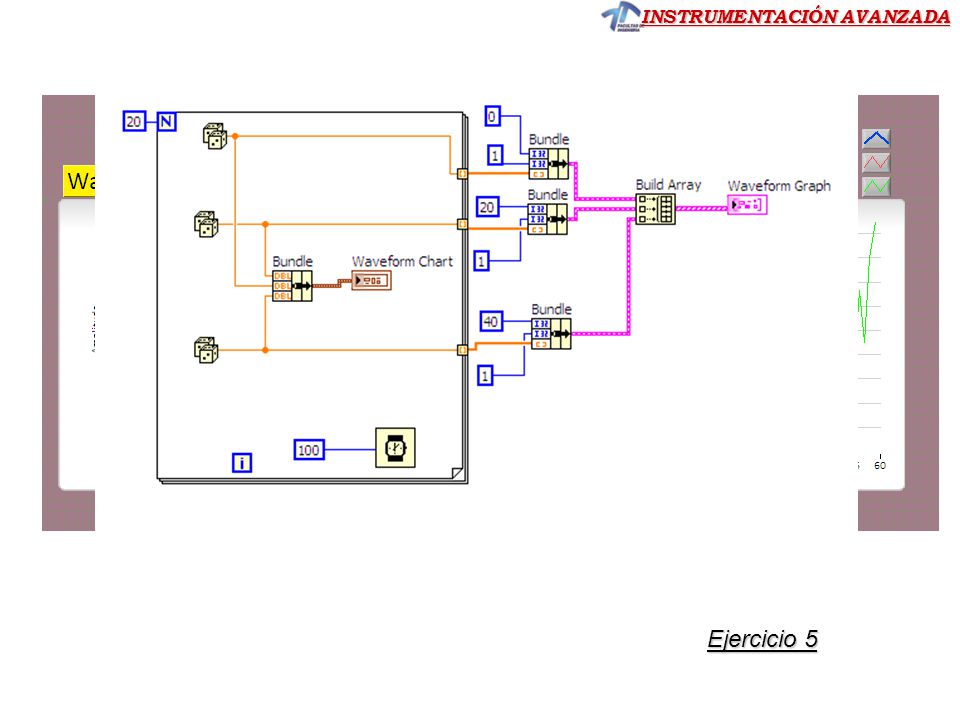
Task: Click the "Bundle" label inside the loop
Action: pos(292,261)
